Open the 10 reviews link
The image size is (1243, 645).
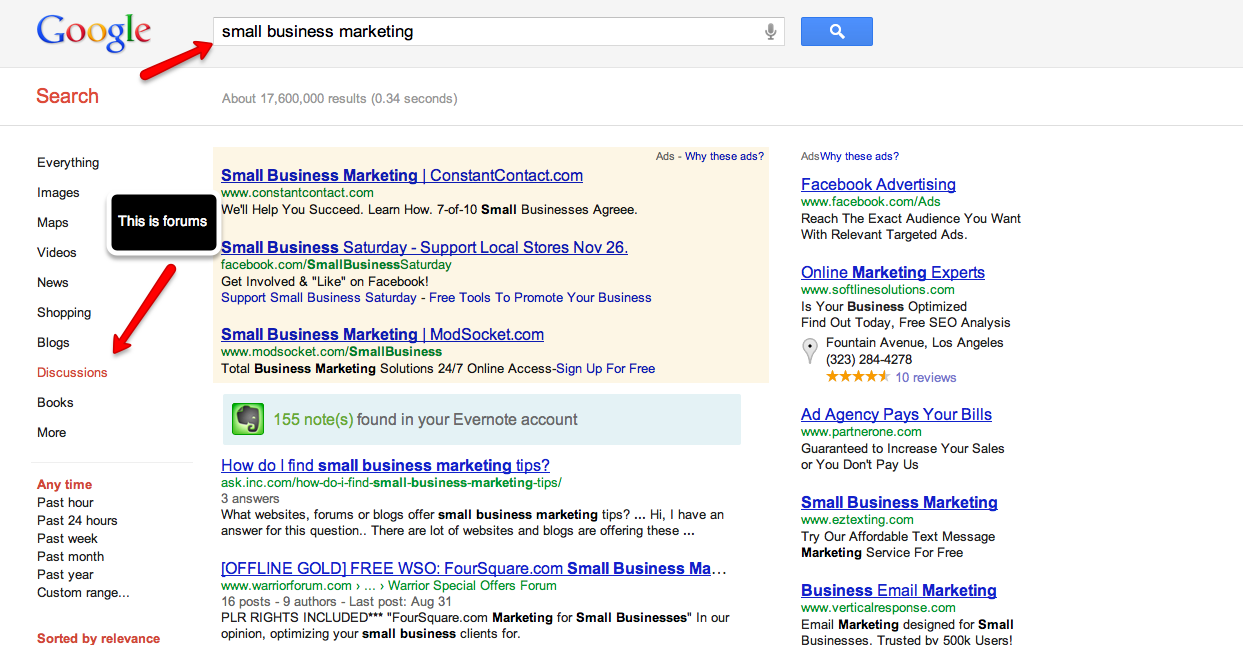[926, 378]
